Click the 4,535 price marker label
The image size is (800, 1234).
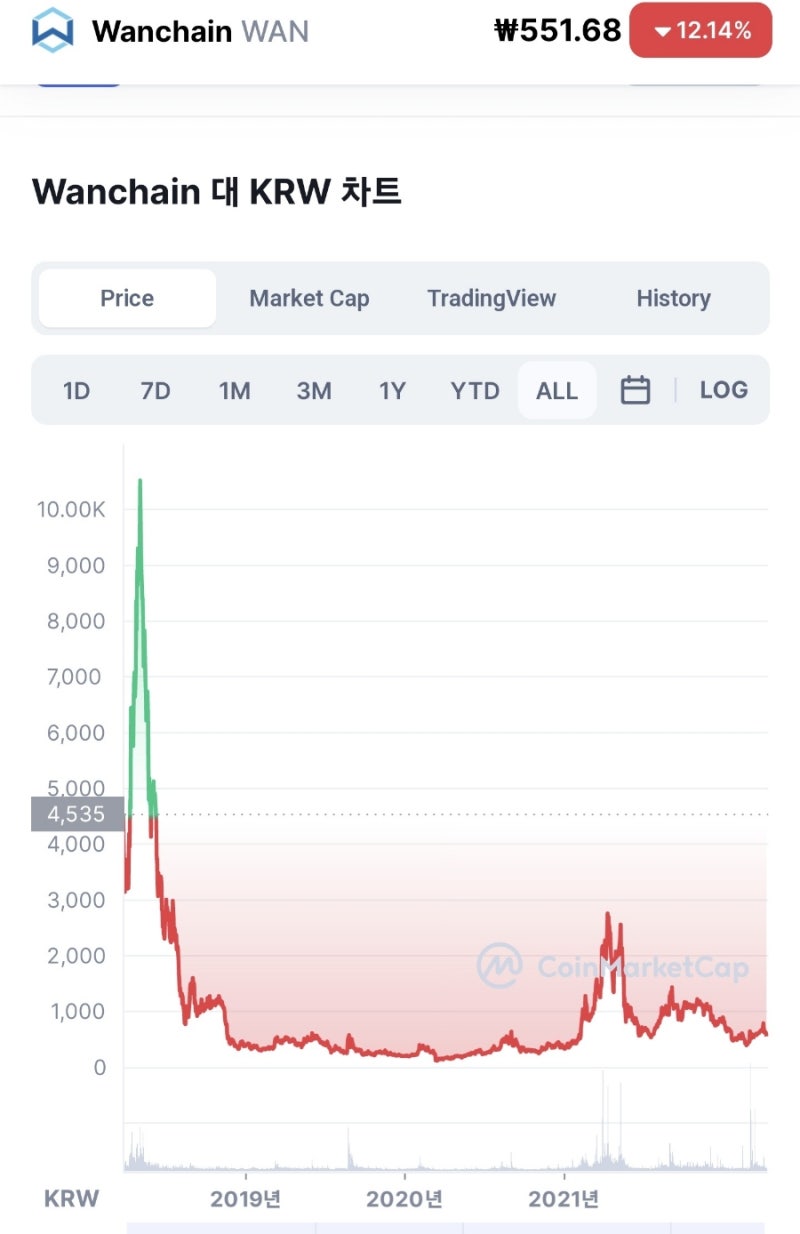(77, 814)
